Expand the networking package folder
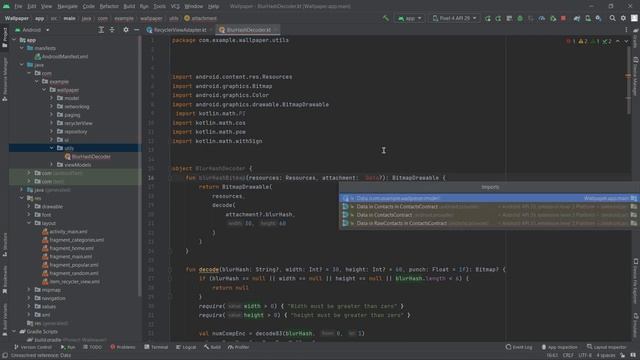The height and width of the screenshot is (360, 640). click(x=51, y=107)
